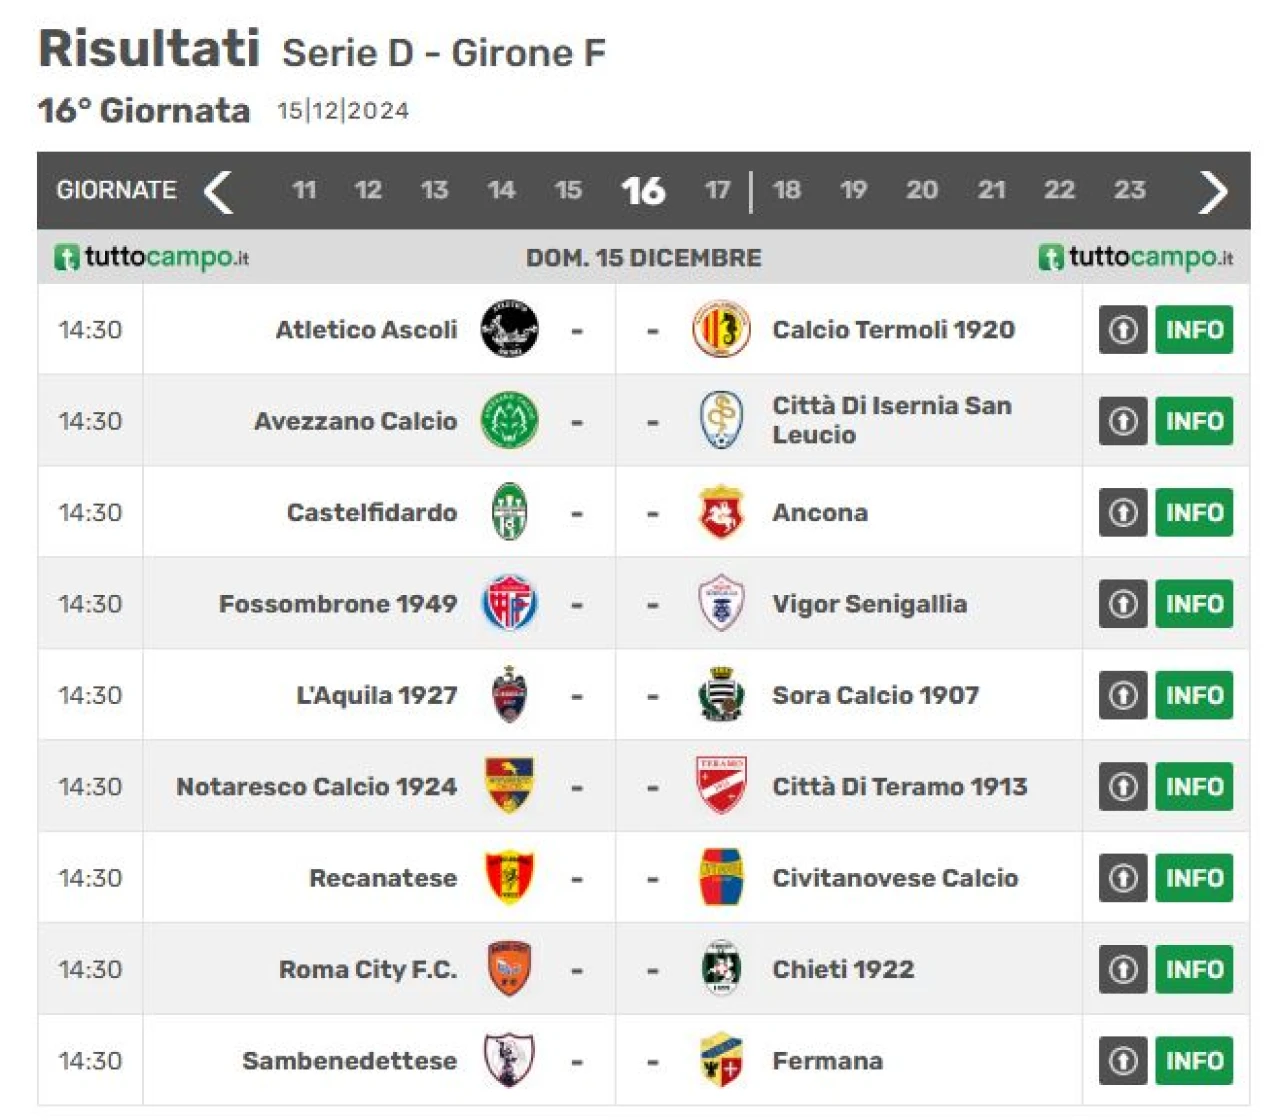Switch to giornata 17
Viewport: 1280px width, 1120px height.
tap(717, 190)
